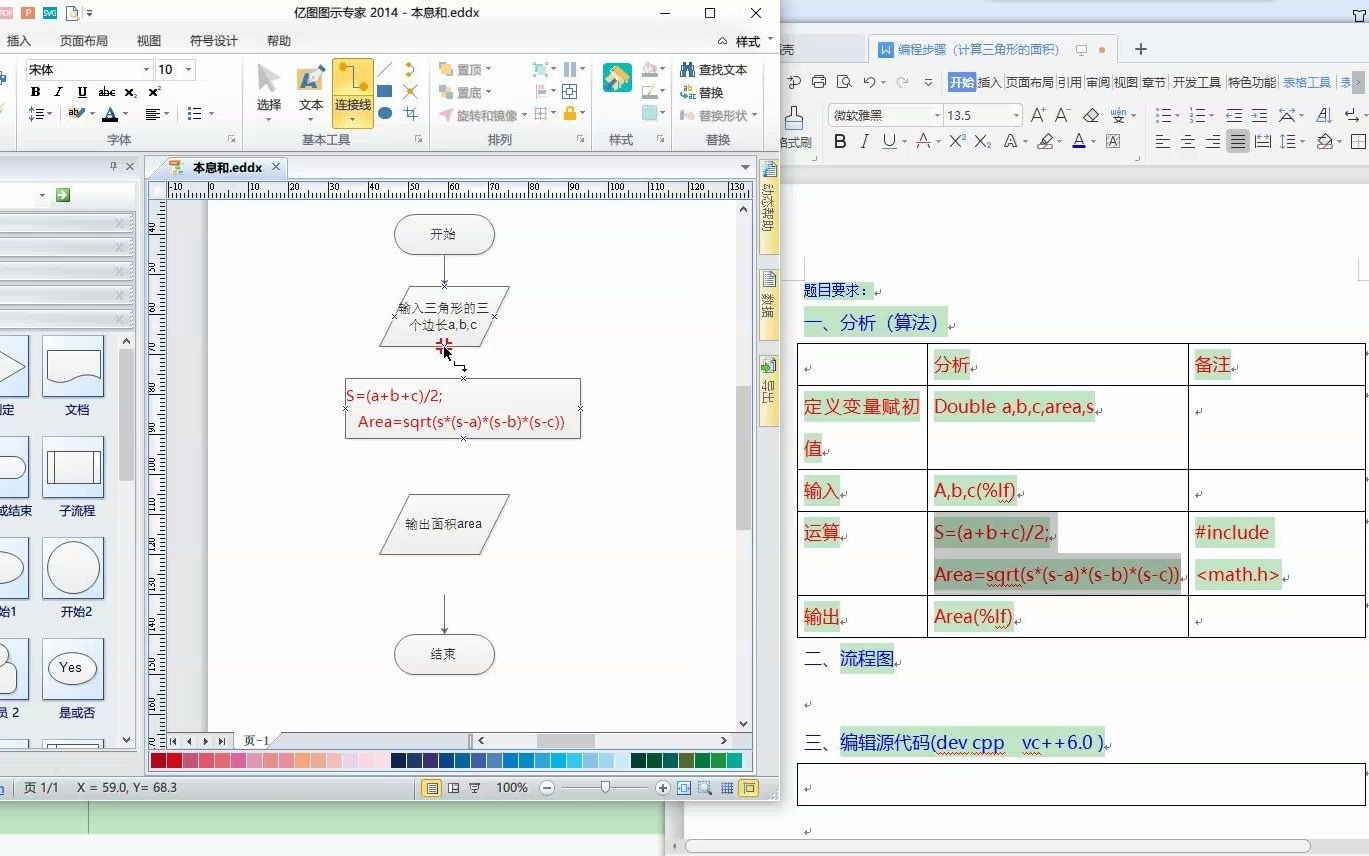Click the 替换 replace button in Edraw
1369x856 pixels.
click(702, 92)
